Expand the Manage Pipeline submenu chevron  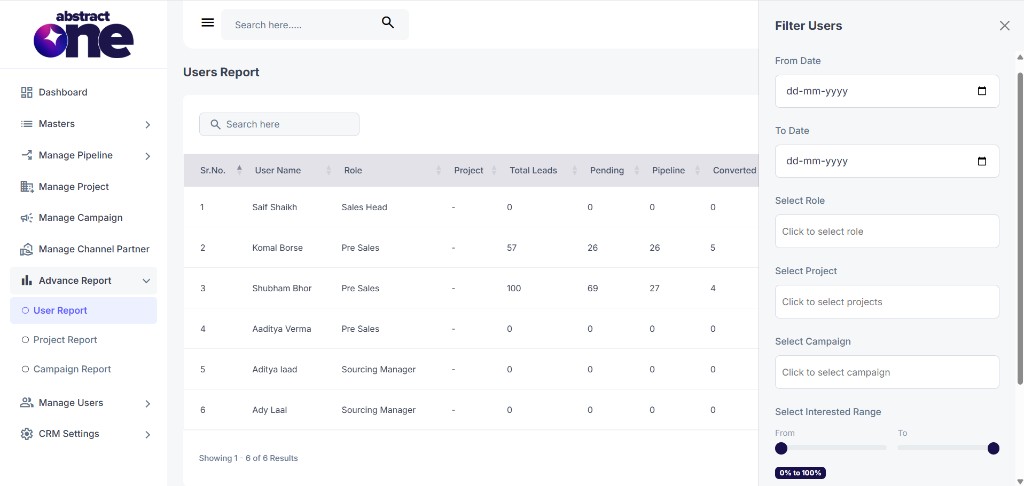point(148,155)
